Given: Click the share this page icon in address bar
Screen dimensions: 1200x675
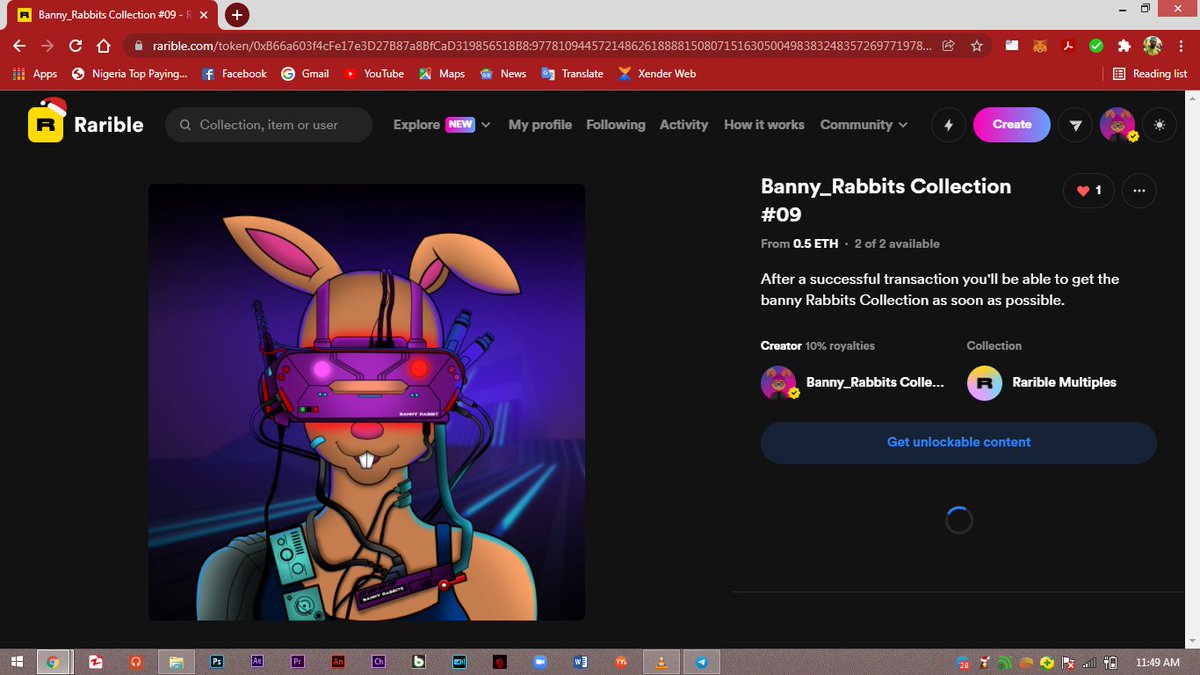Looking at the screenshot, I should 948,46.
